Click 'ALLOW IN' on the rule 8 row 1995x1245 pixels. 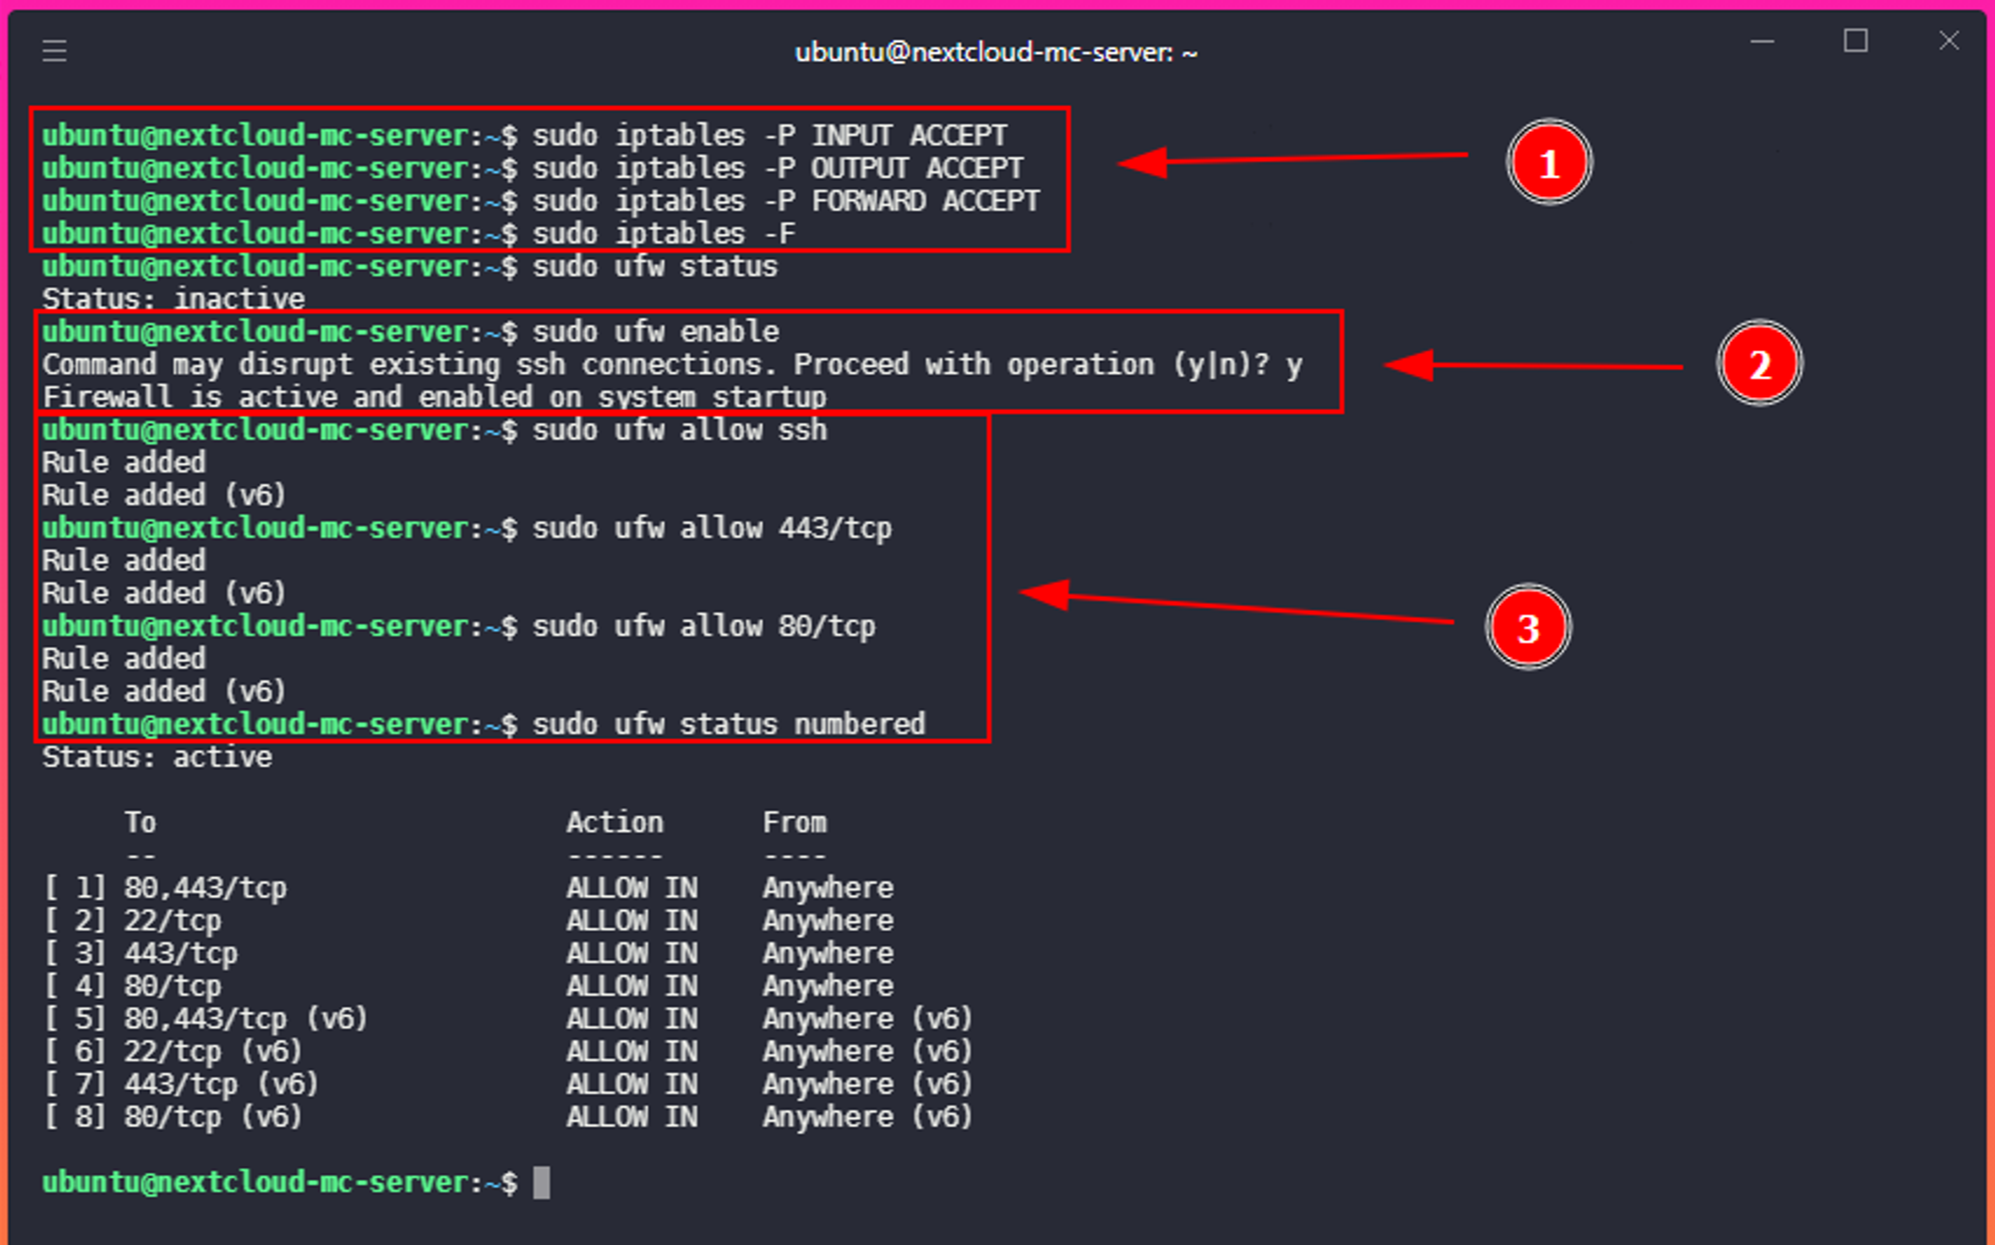tap(632, 1117)
